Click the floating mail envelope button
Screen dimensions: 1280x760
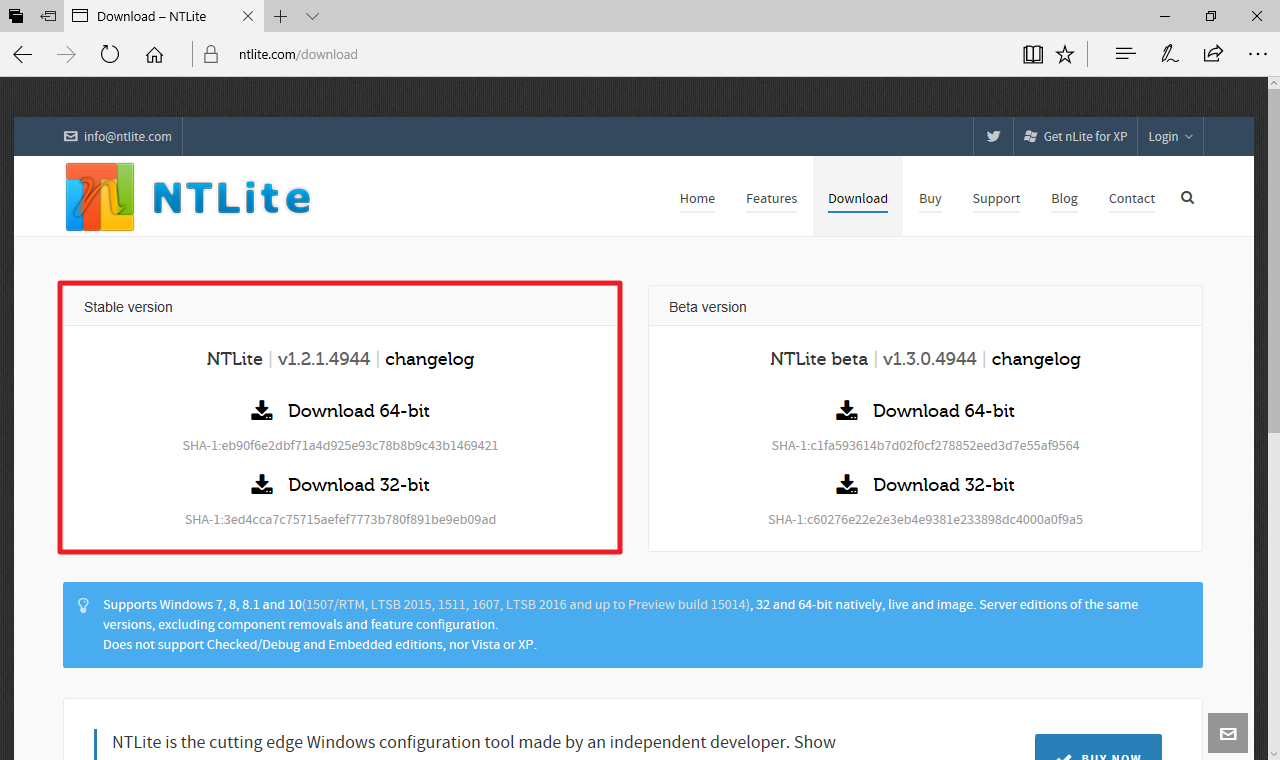(x=1228, y=734)
